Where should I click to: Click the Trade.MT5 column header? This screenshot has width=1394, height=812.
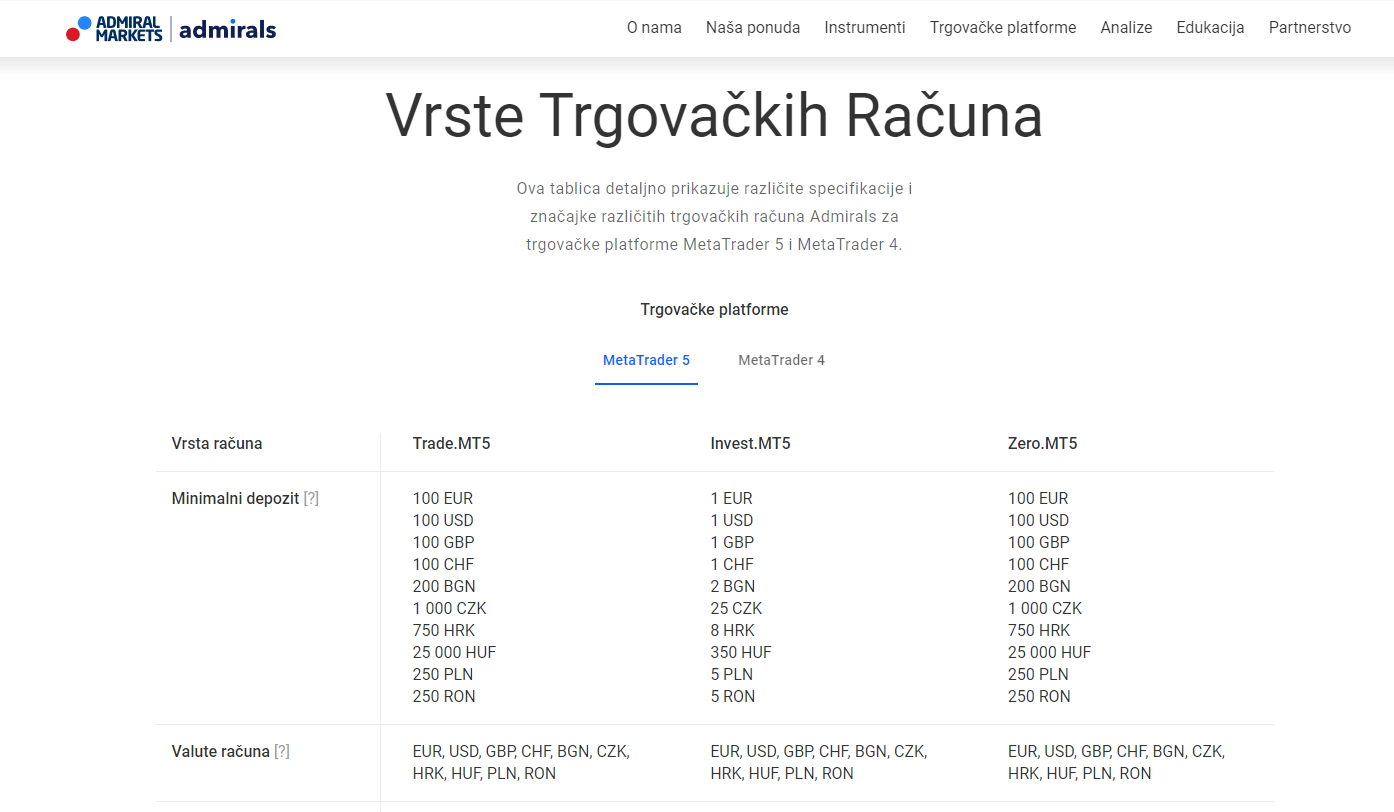coord(451,443)
